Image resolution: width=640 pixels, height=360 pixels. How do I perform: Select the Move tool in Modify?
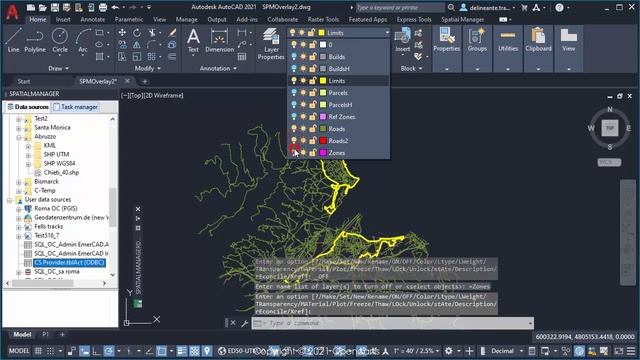pos(122,33)
